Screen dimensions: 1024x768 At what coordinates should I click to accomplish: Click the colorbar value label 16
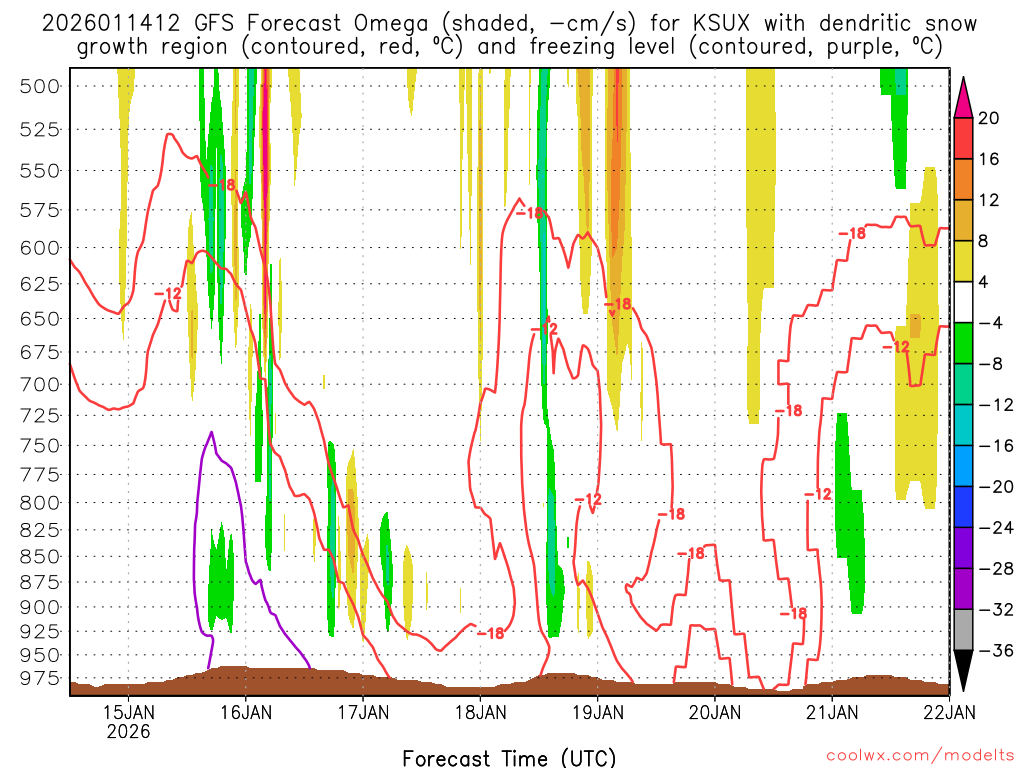pos(988,159)
